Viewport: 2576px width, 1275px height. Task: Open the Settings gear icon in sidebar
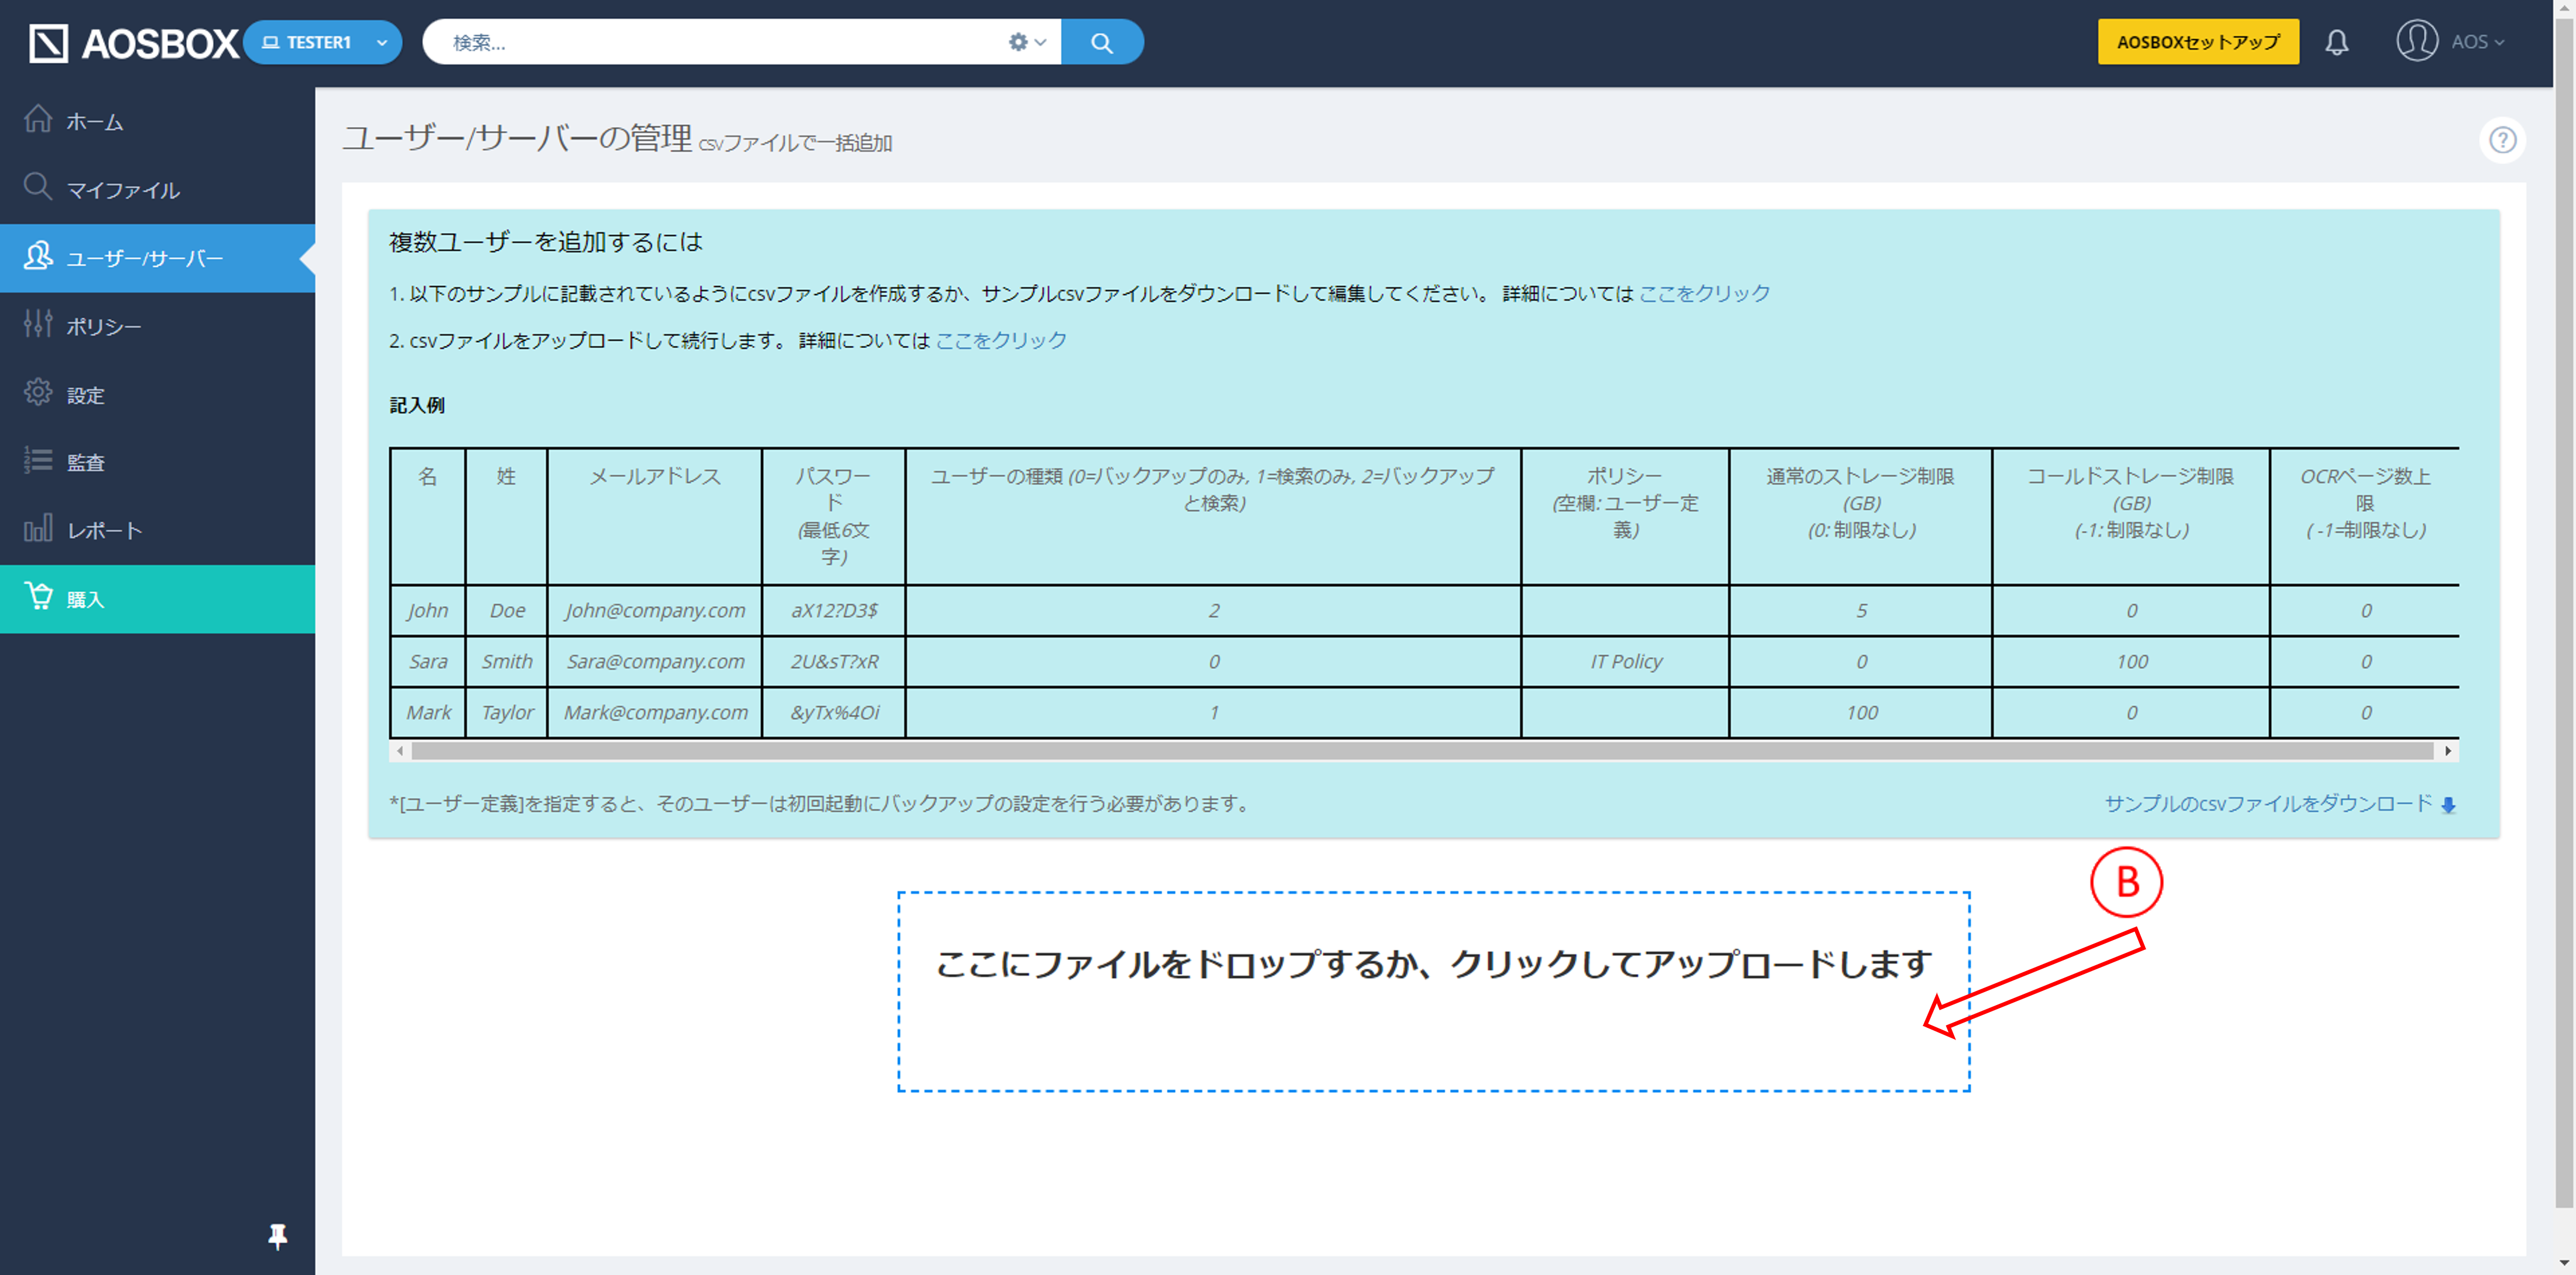38,392
